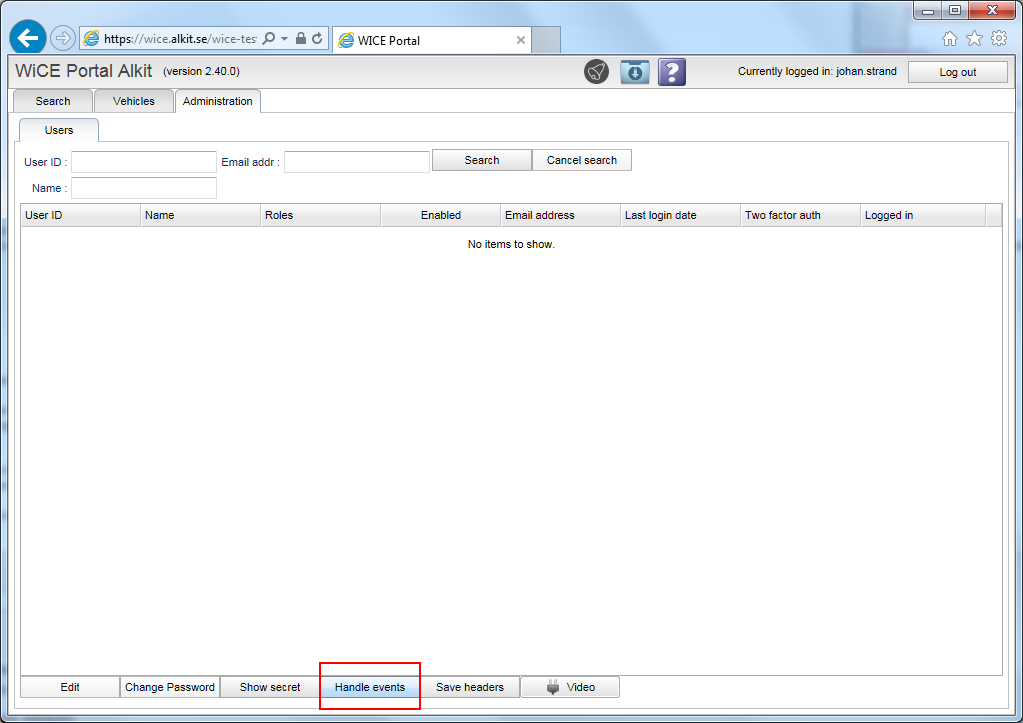Go back with browser back arrow

point(28,38)
